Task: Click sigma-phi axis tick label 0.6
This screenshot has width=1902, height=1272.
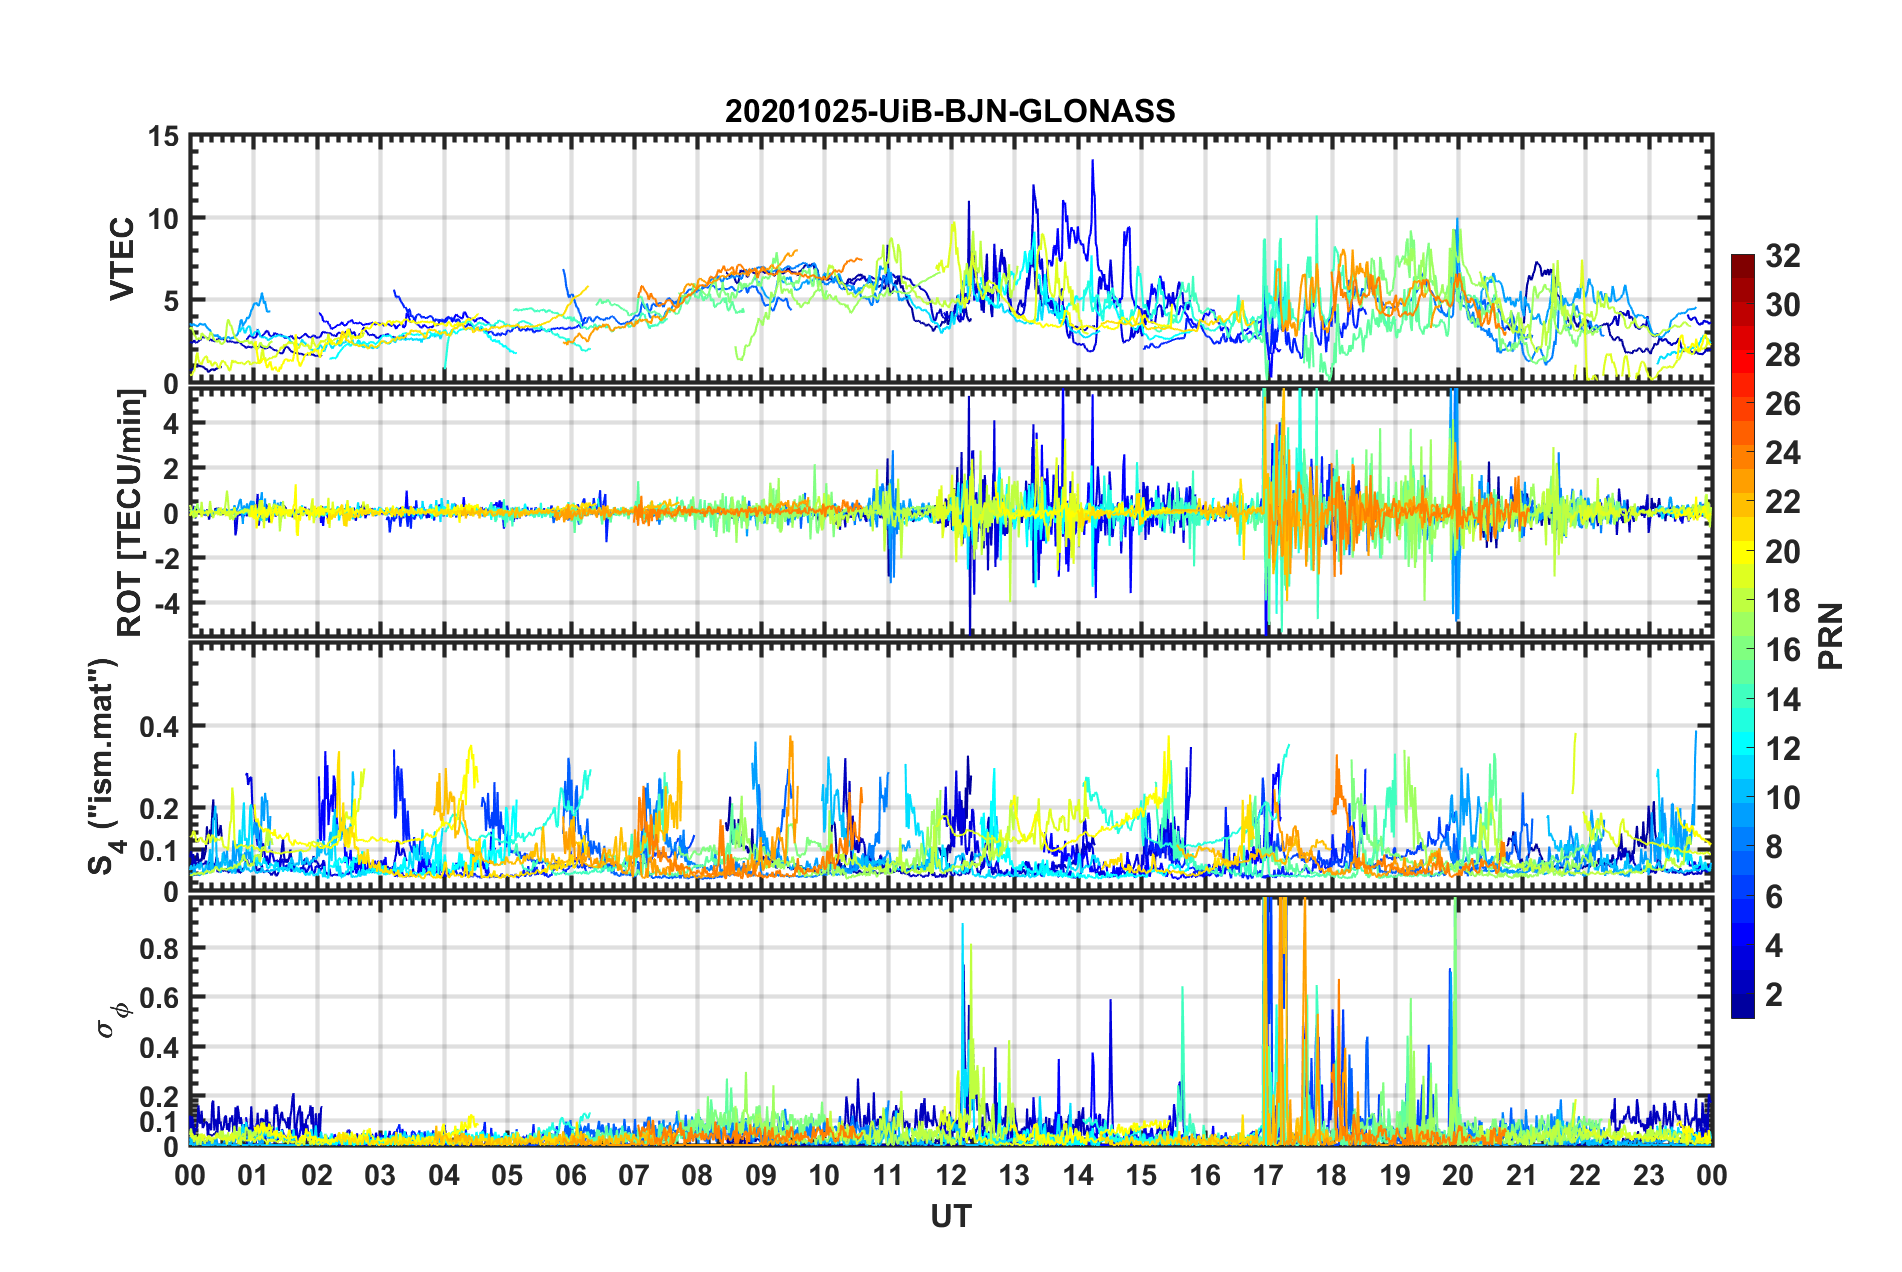Action: click(159, 998)
